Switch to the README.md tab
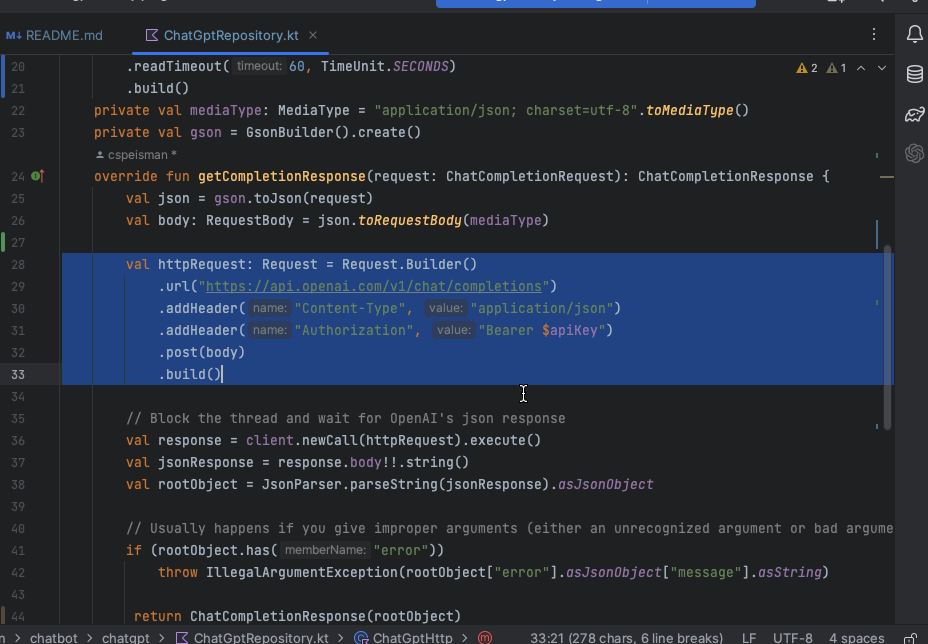 click(x=54, y=36)
